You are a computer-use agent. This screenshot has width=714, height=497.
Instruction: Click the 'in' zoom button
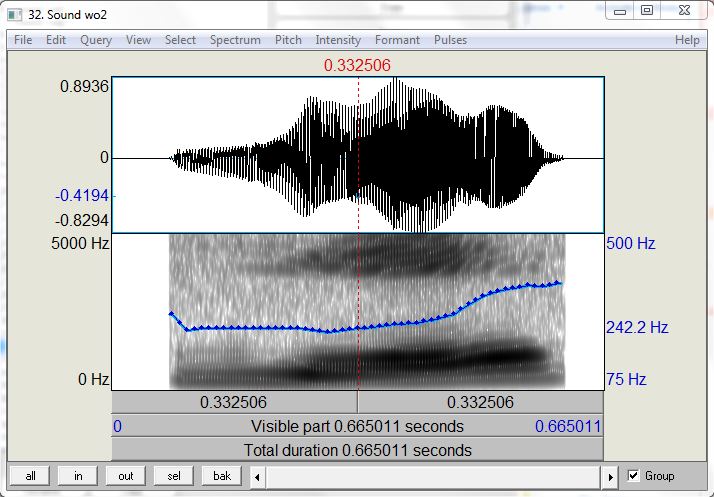click(x=78, y=476)
